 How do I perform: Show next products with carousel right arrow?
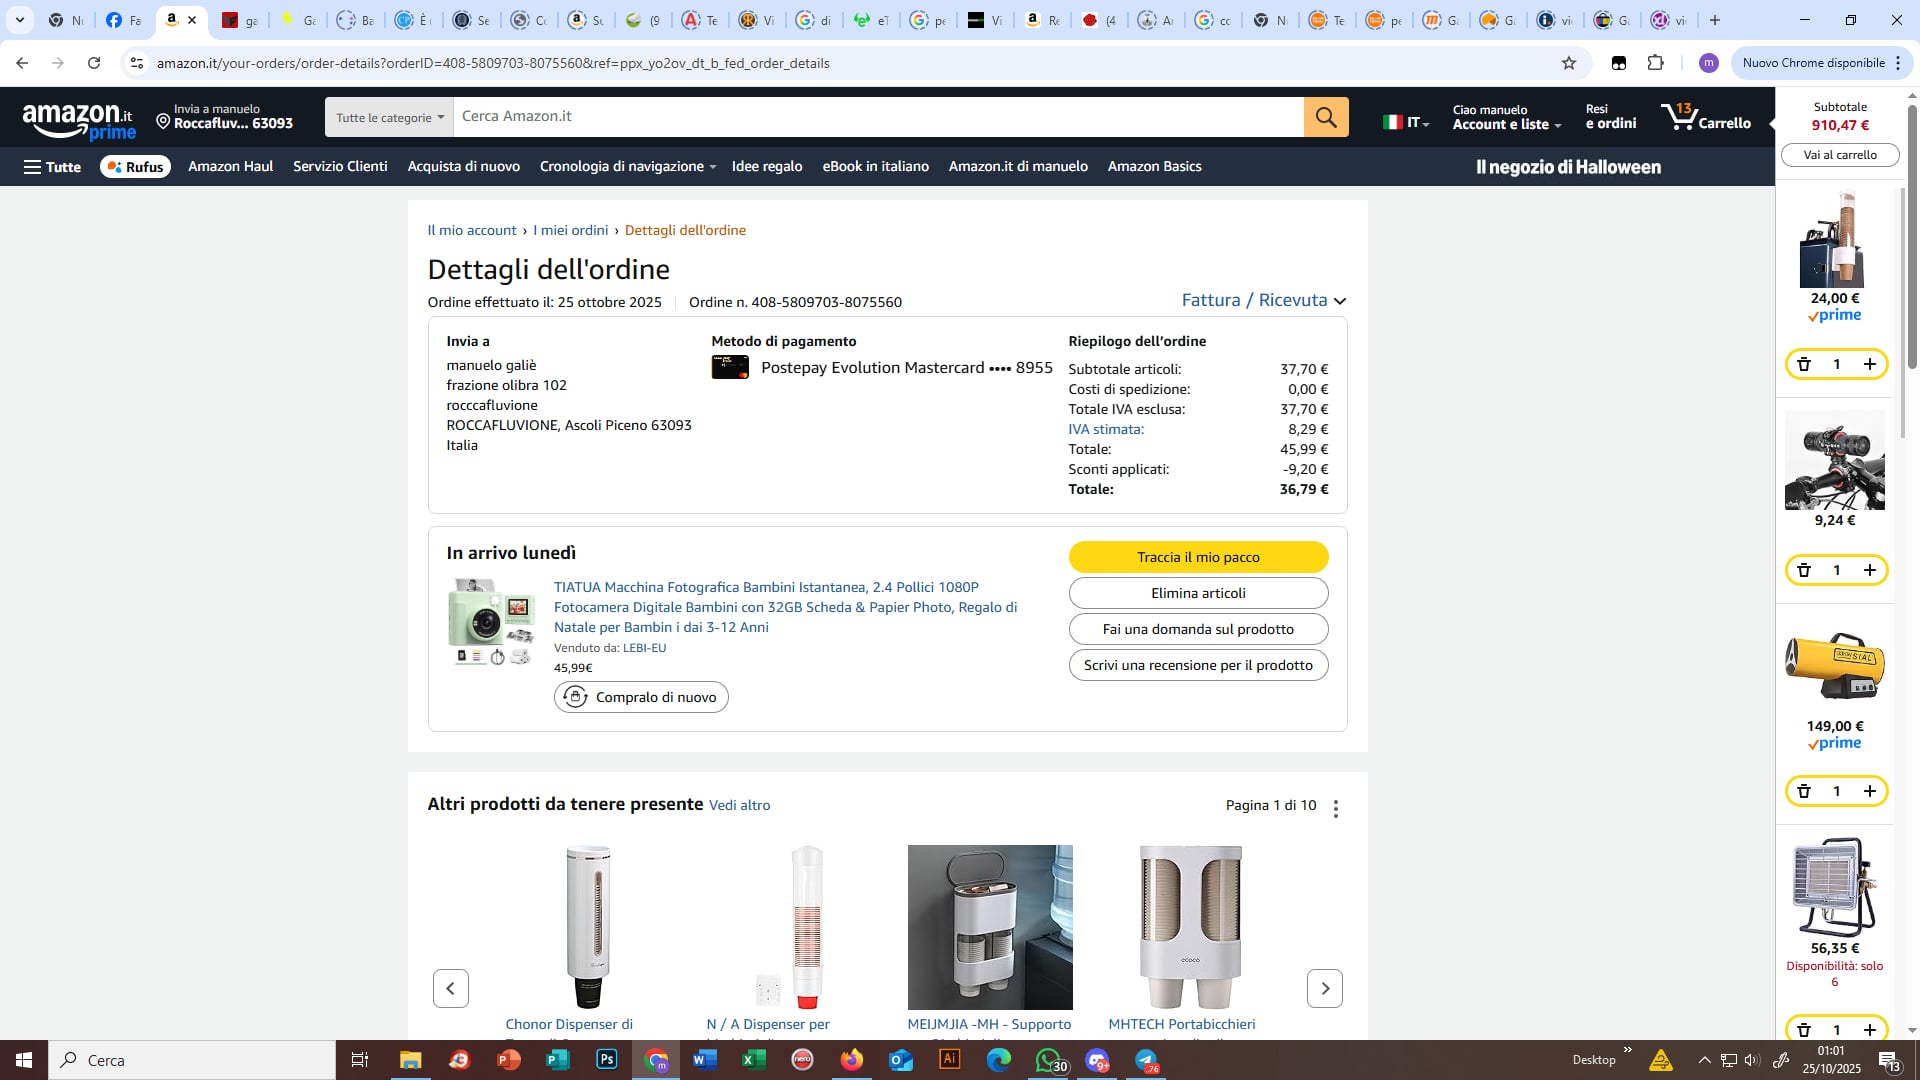1325,989
